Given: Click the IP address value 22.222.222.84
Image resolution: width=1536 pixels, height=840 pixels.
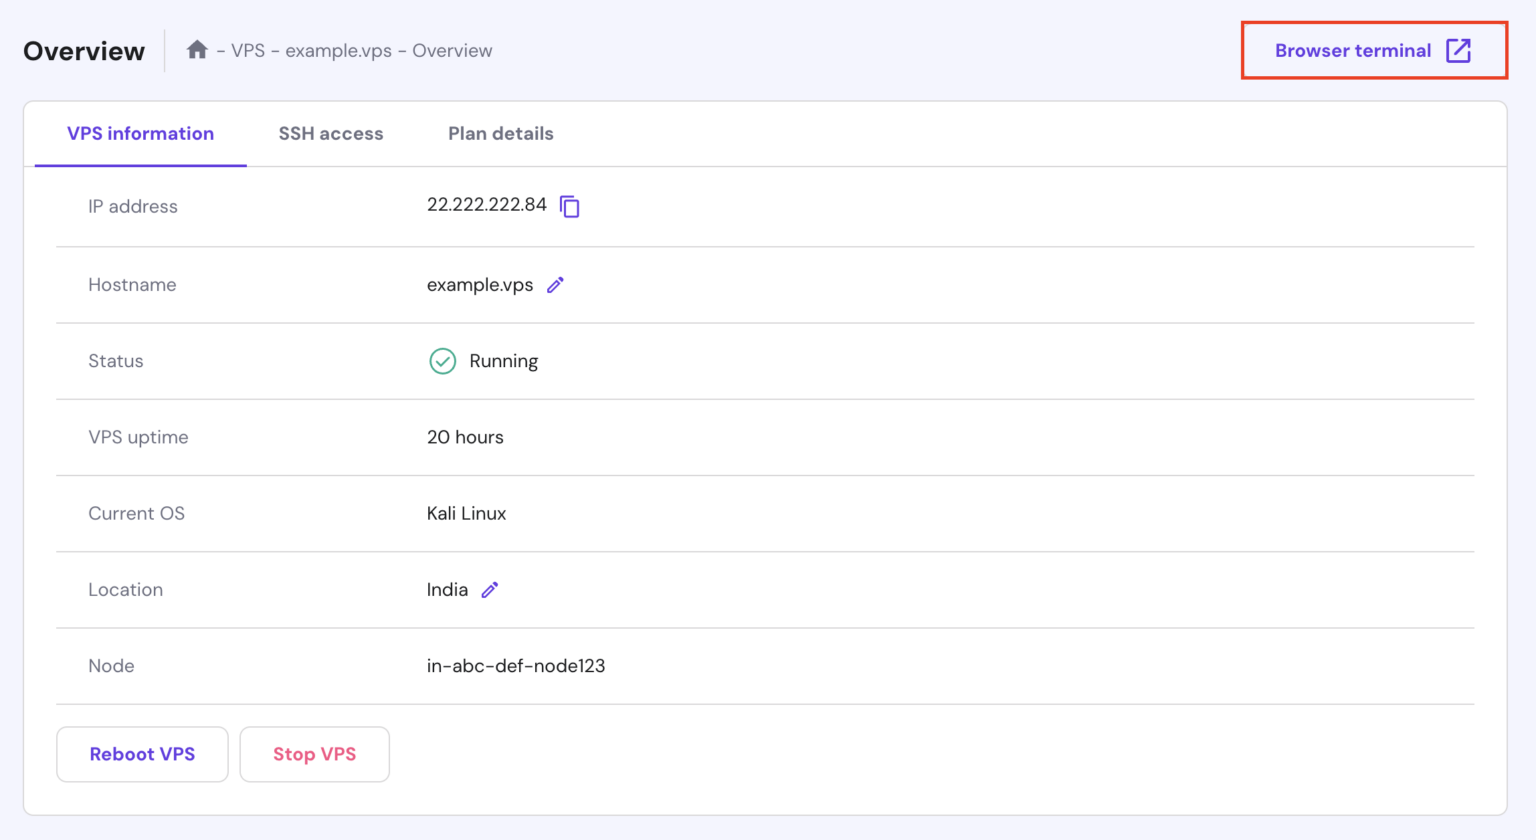Looking at the screenshot, I should tap(486, 205).
